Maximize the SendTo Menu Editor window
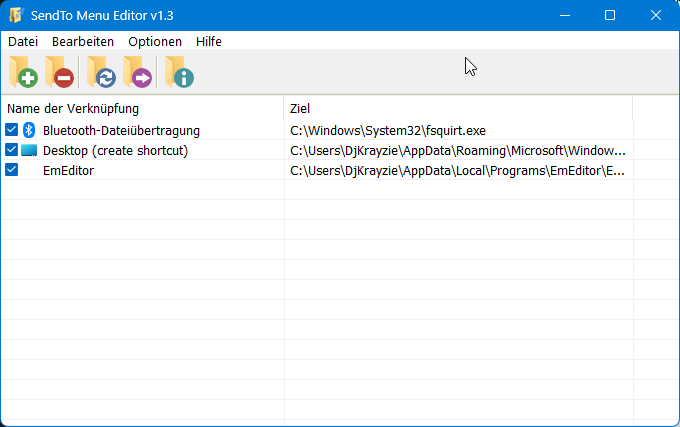Screen dimensions: 680x427 pos(610,16)
